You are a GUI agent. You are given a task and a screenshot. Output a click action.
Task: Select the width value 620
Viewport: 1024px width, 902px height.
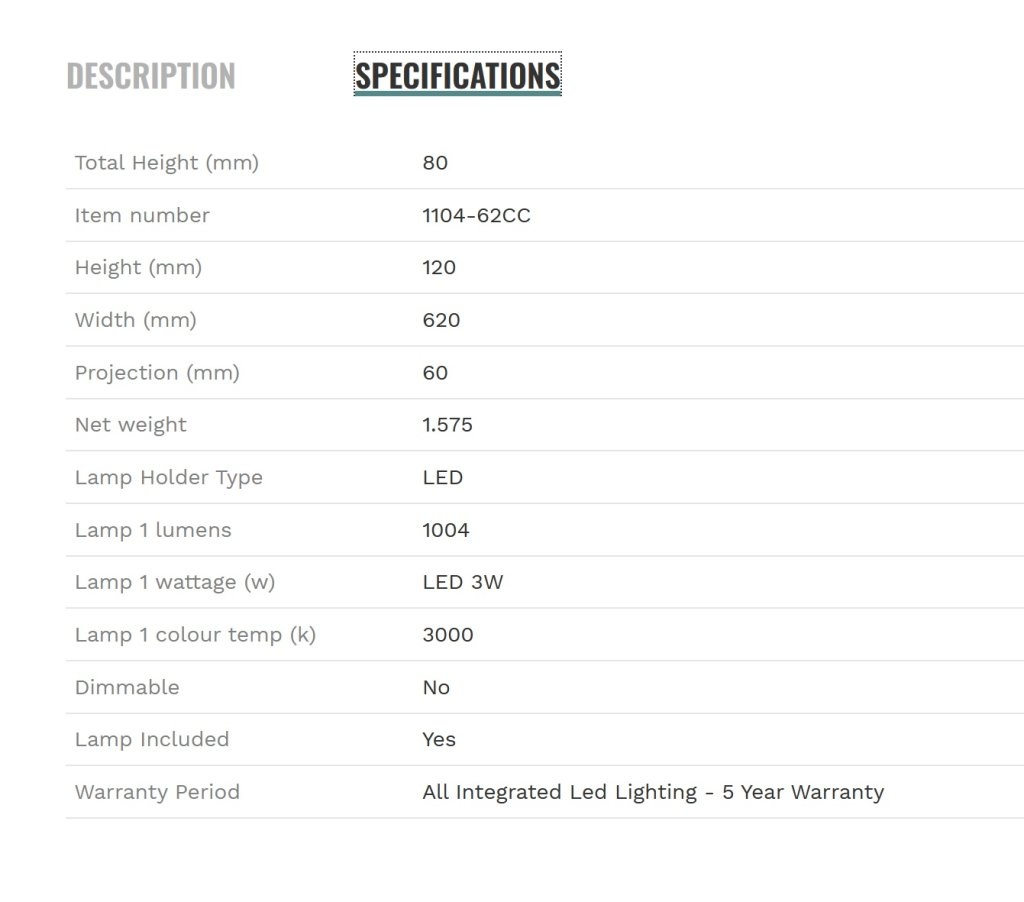click(x=441, y=320)
